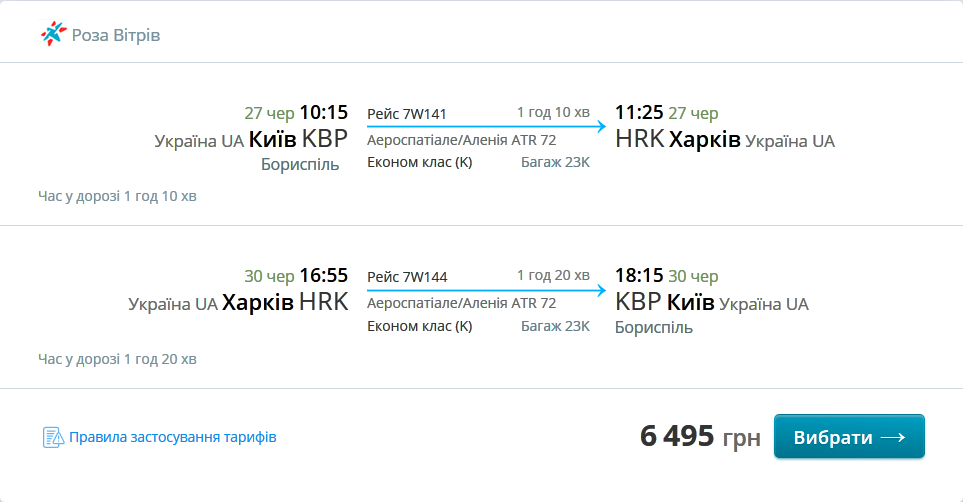Open the Правила застосування тарифів link
This screenshot has width=963, height=502.
(172, 437)
